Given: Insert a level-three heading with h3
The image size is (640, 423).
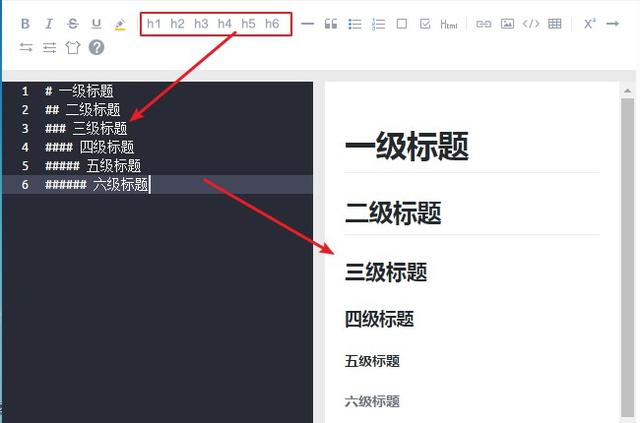Looking at the screenshot, I should pos(201,24).
